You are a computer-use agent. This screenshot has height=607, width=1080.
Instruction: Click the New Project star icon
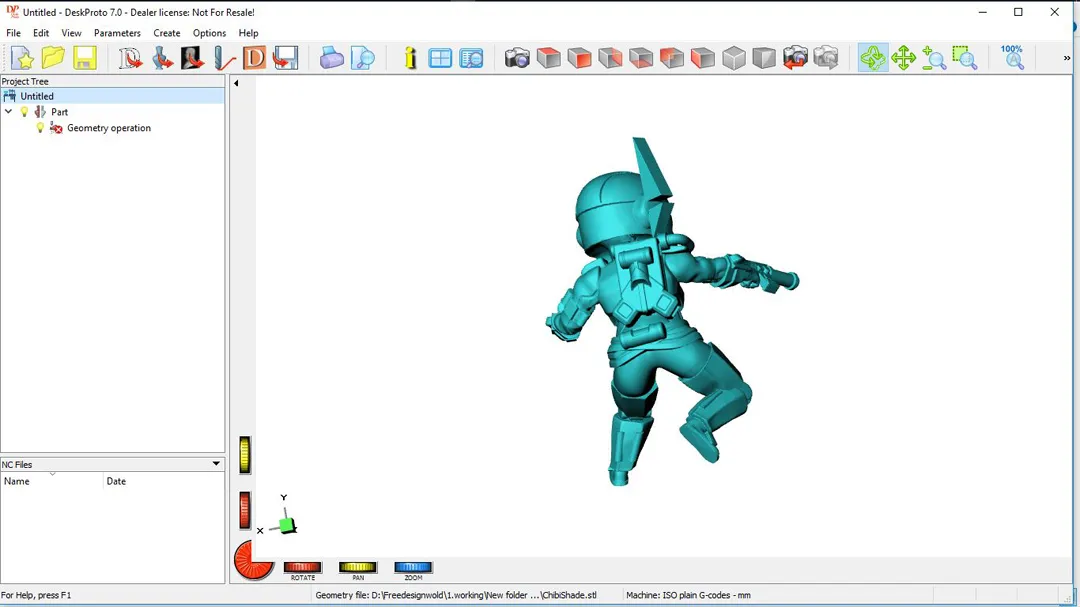click(22, 58)
